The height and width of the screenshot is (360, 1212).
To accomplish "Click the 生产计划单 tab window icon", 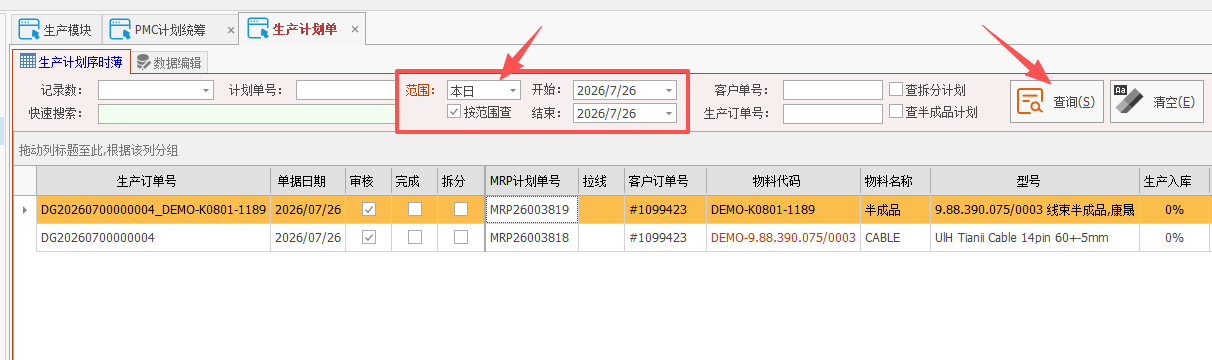I will point(258,29).
